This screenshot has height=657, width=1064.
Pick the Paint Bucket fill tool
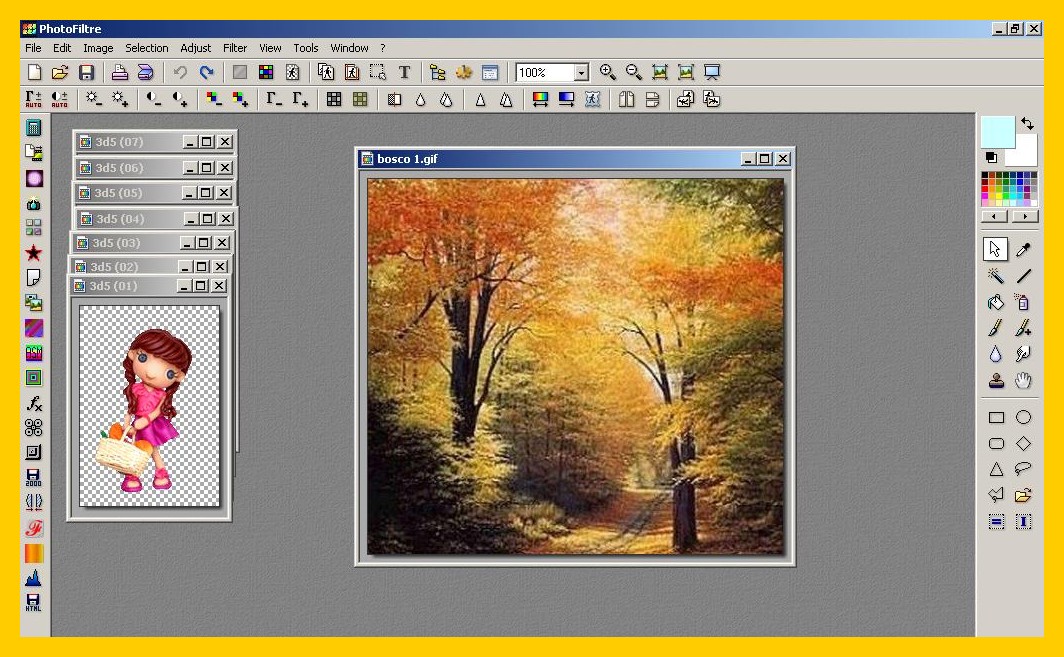996,302
